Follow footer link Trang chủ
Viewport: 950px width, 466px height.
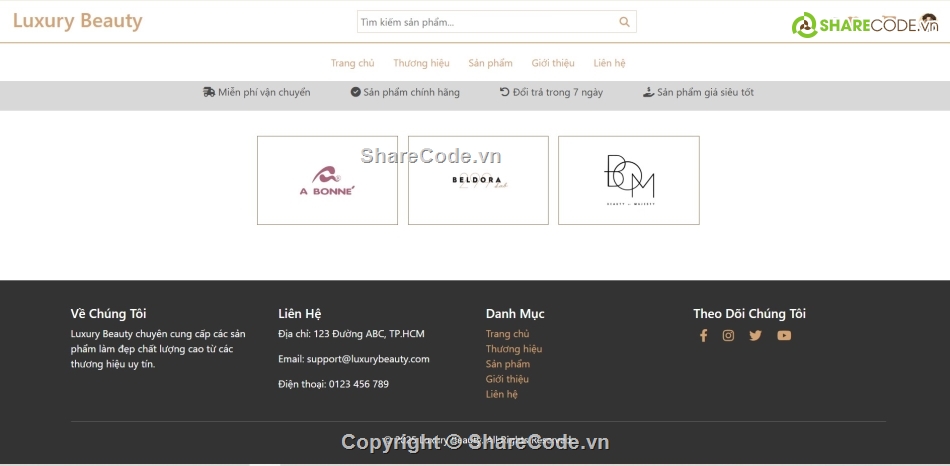coord(508,334)
